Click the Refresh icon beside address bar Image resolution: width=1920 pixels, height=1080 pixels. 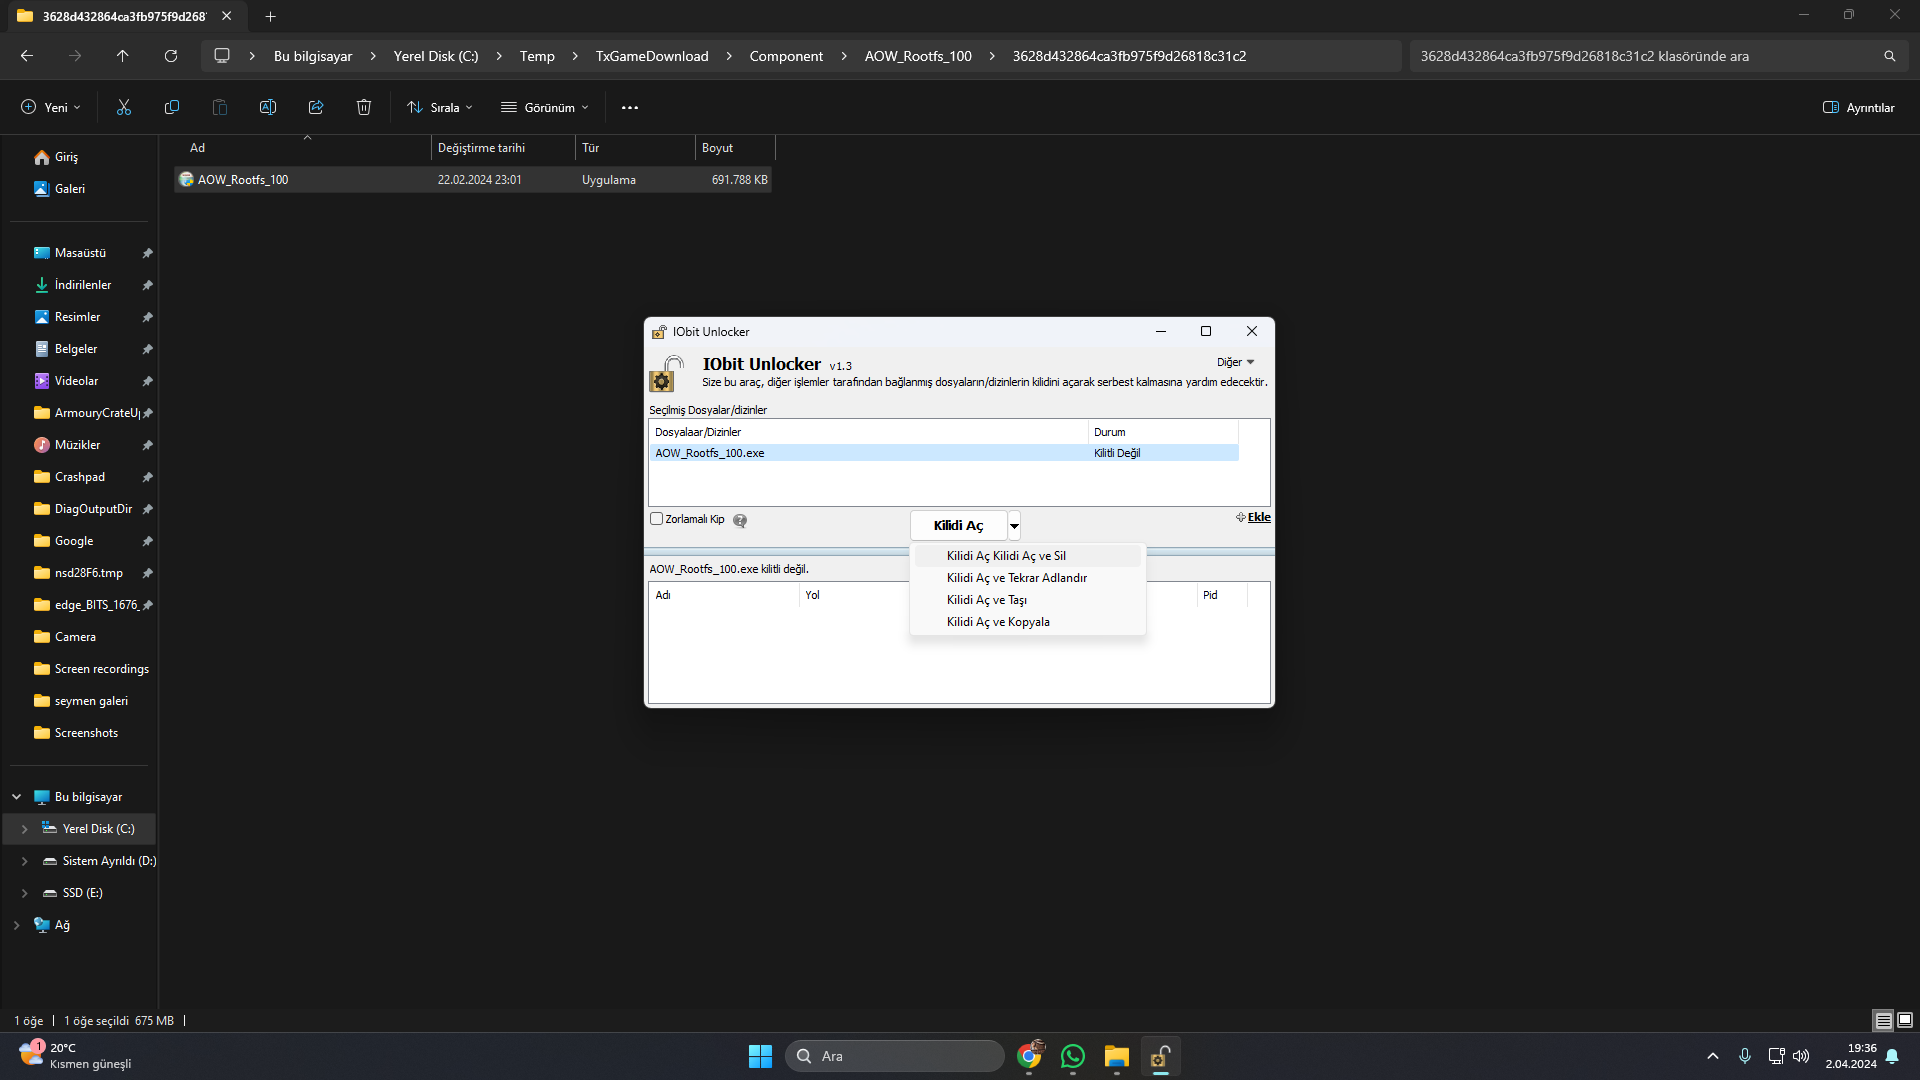171,56
